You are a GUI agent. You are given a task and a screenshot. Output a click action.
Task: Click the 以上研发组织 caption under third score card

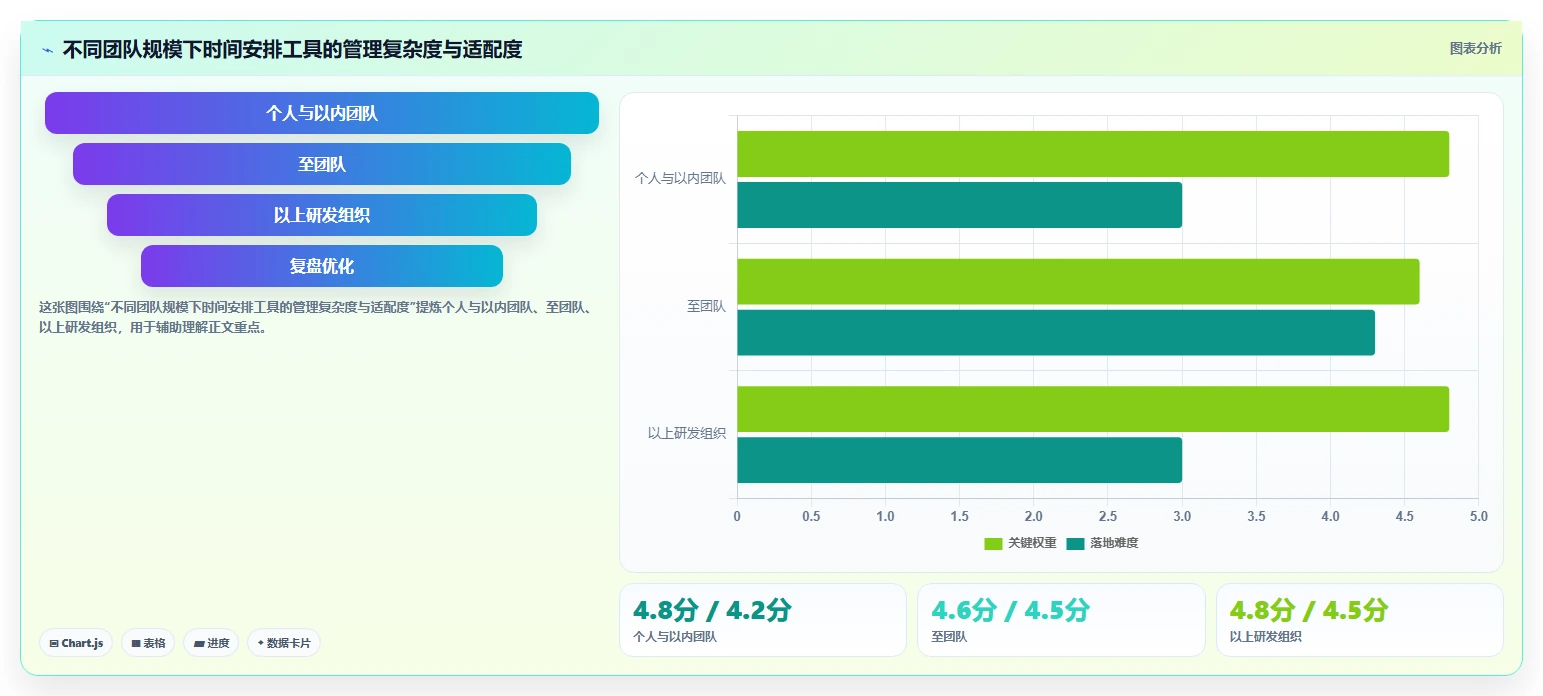[1266, 636]
